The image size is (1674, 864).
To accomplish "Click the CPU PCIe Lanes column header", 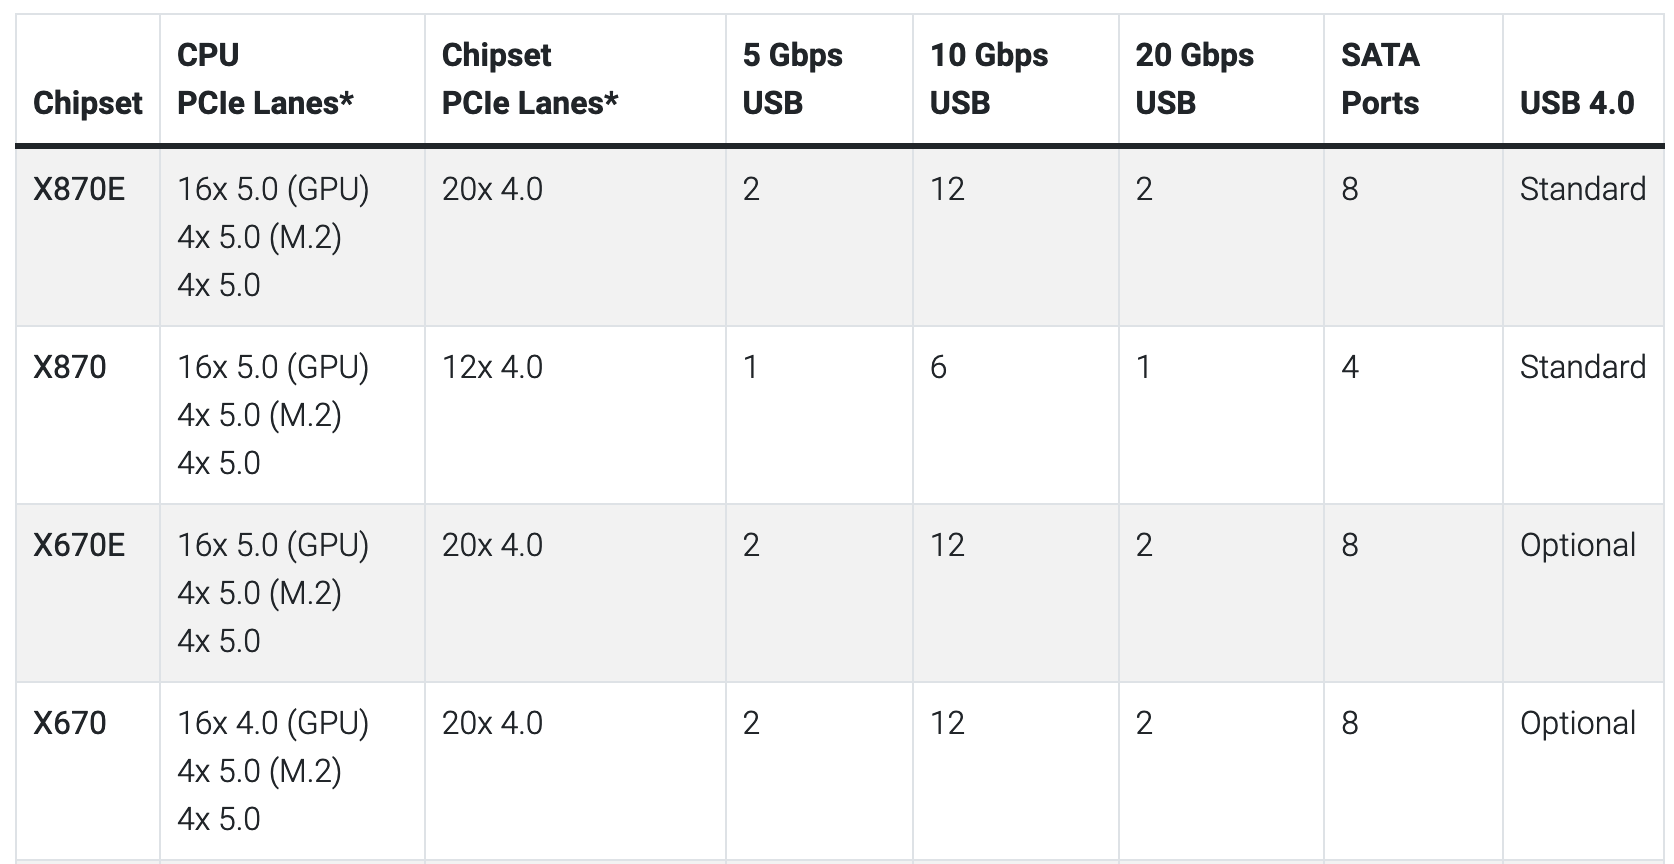I will [x=265, y=79].
